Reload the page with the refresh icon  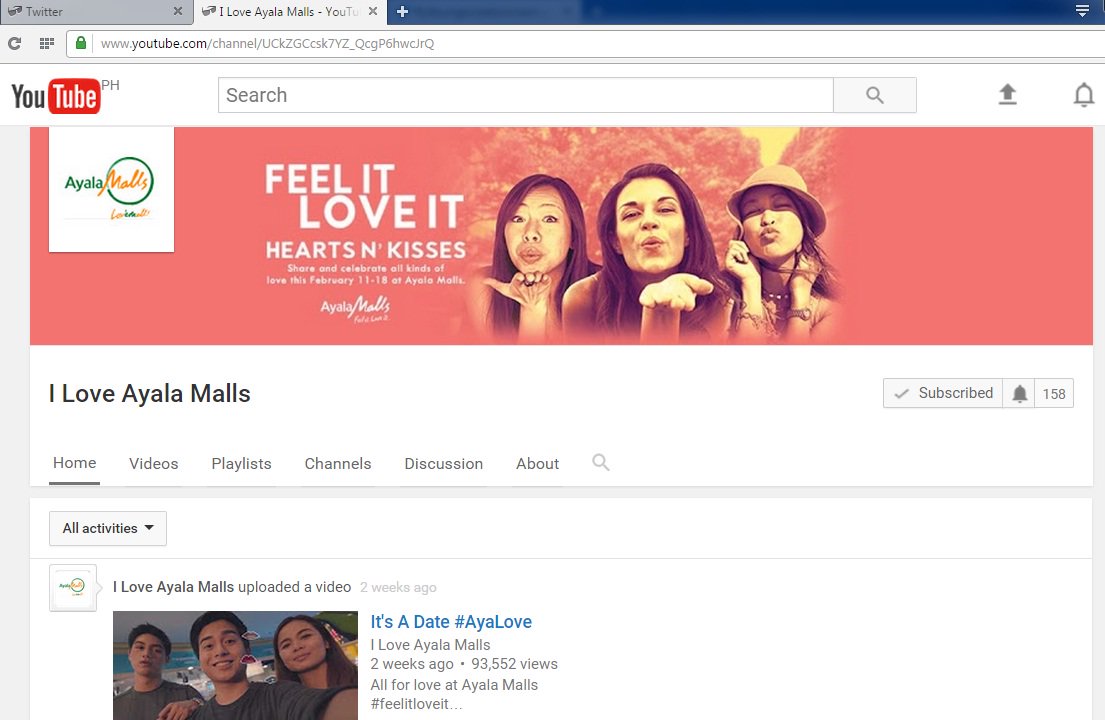click(x=15, y=44)
